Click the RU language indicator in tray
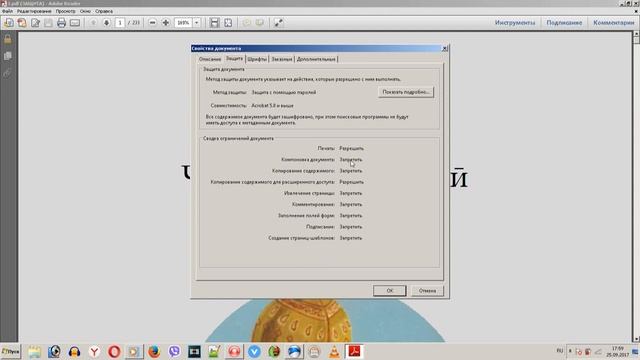 pyautogui.click(x=560, y=351)
